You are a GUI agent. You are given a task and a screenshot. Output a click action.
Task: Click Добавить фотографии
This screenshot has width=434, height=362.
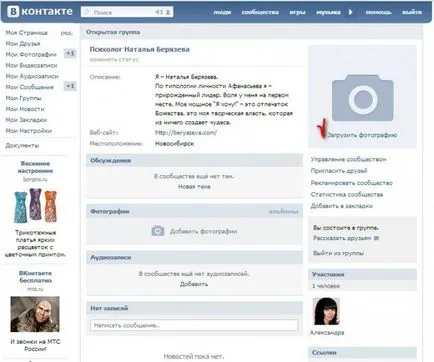coord(203,231)
